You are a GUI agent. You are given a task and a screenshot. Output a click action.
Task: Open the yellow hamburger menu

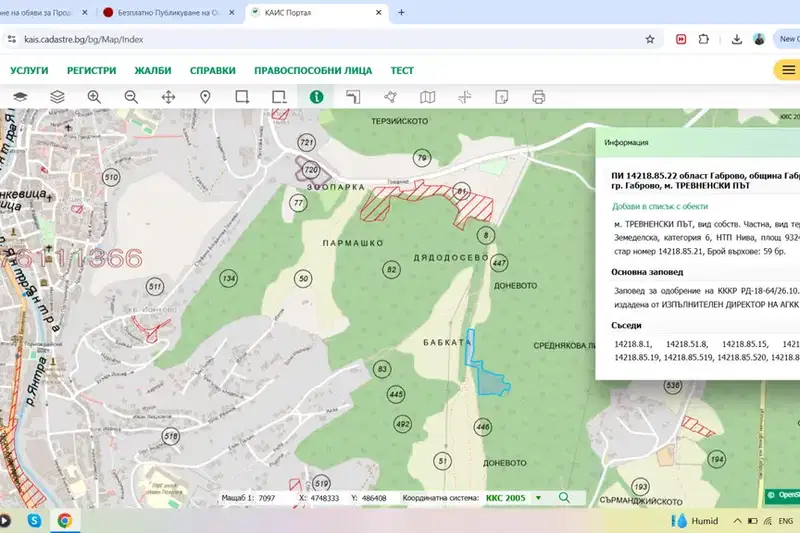click(788, 70)
